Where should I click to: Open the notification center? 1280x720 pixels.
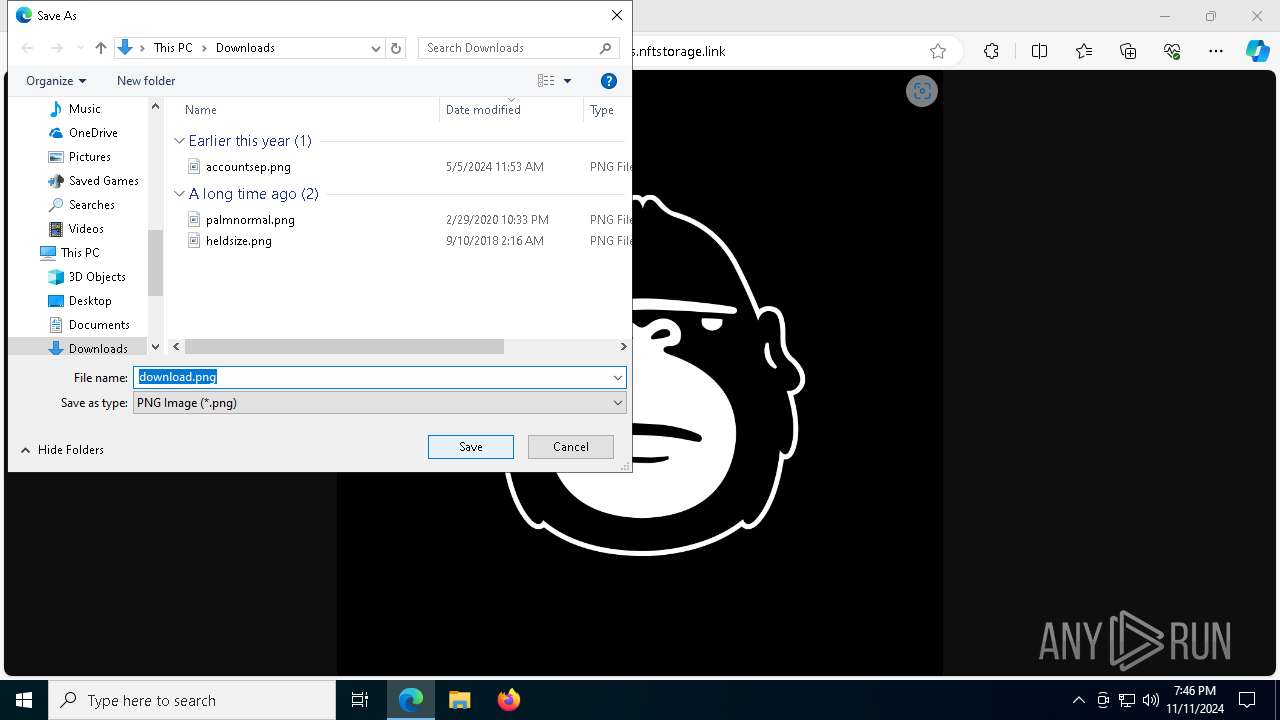1247,700
